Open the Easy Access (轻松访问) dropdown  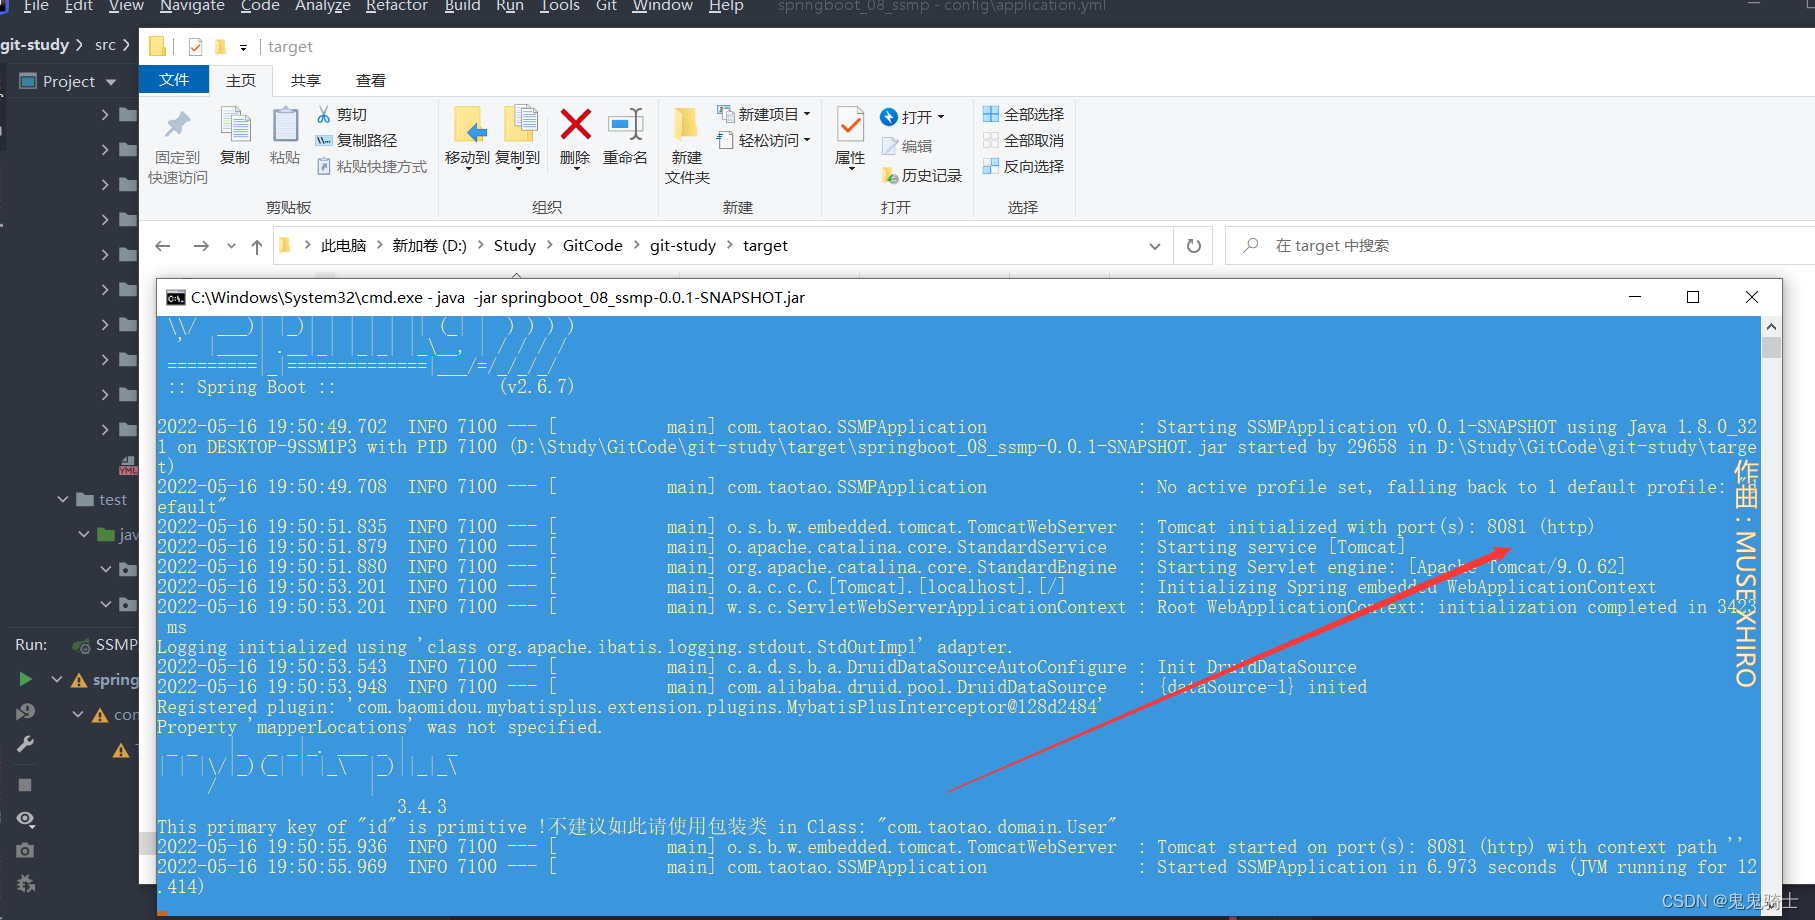pos(764,141)
